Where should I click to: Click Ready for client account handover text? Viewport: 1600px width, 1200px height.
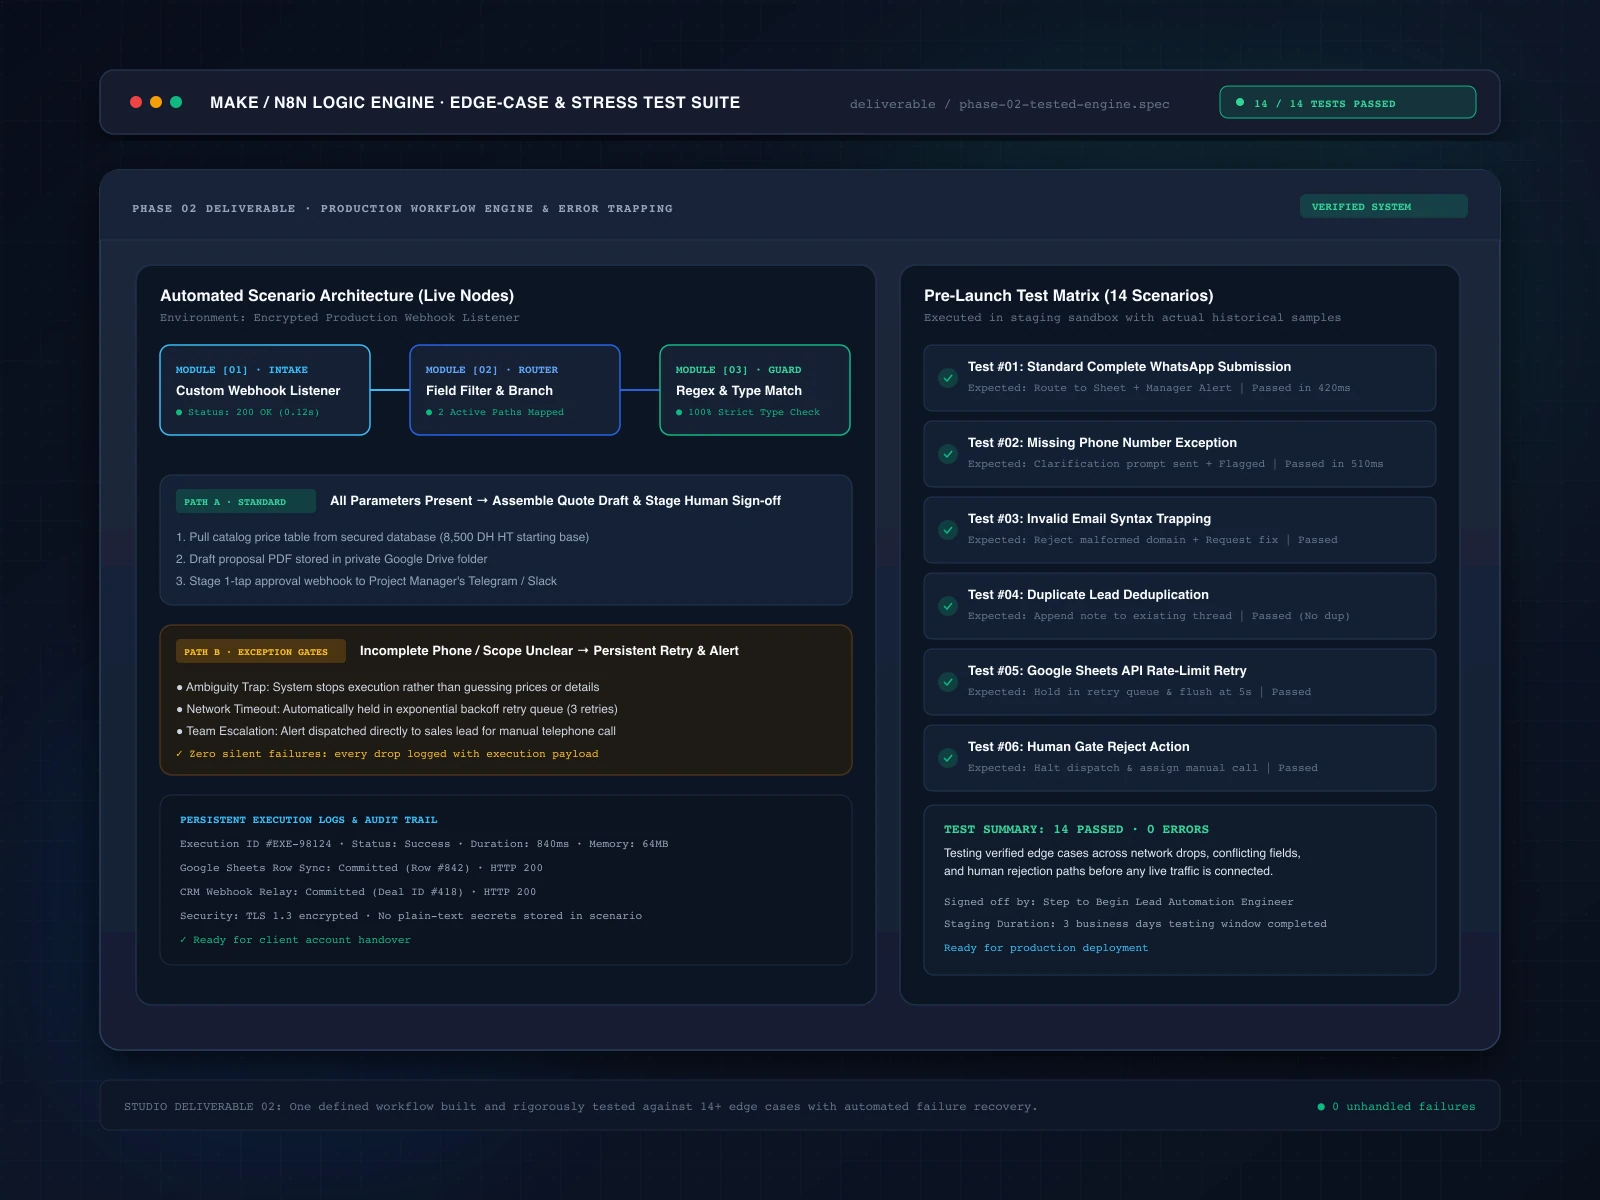(x=295, y=940)
